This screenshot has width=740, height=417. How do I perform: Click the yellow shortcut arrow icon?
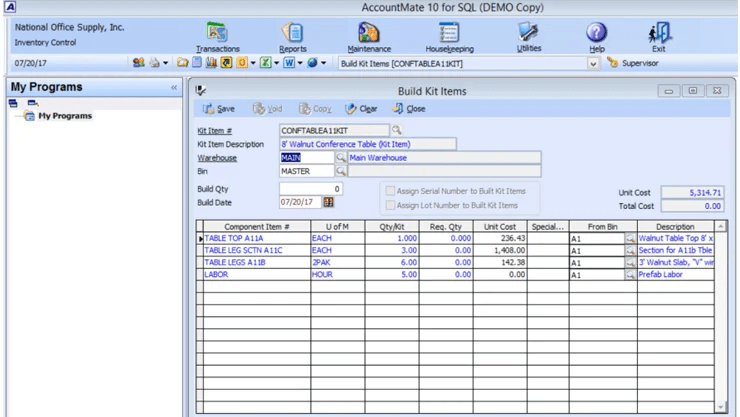click(227, 62)
